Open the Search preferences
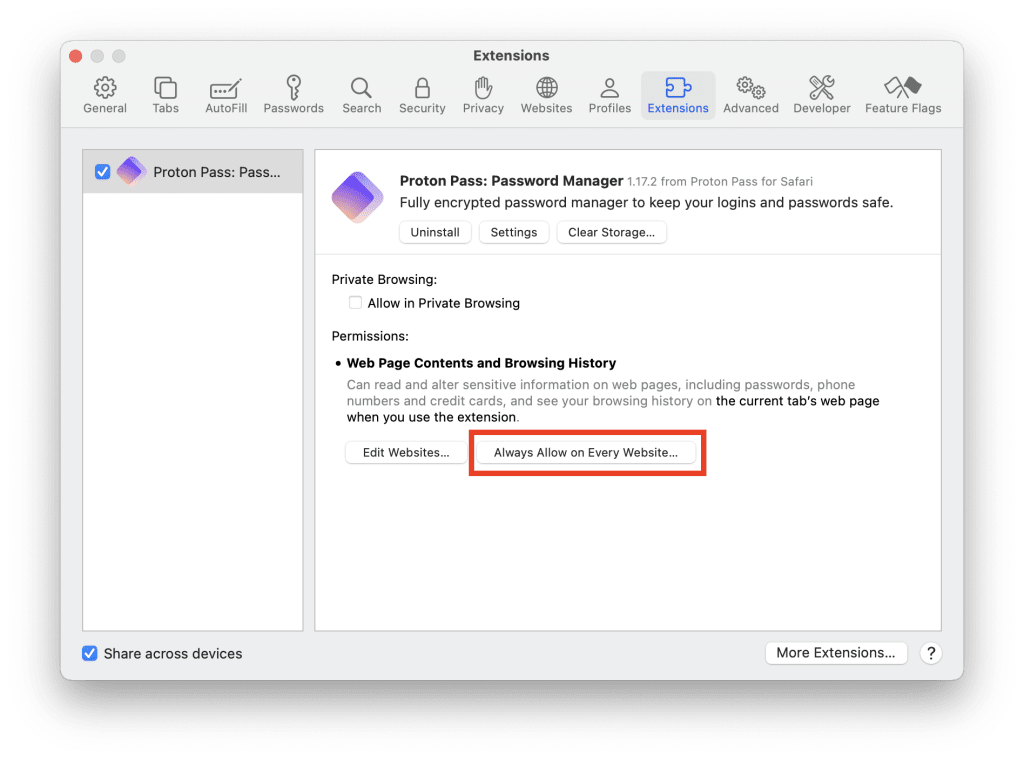1024x760 pixels. click(x=361, y=95)
